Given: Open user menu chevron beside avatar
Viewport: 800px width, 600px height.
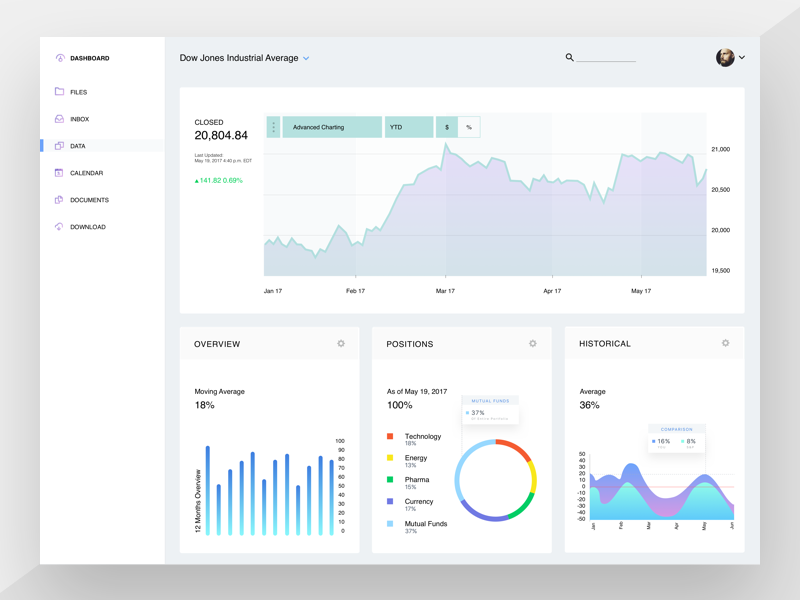Looking at the screenshot, I should [x=742, y=58].
